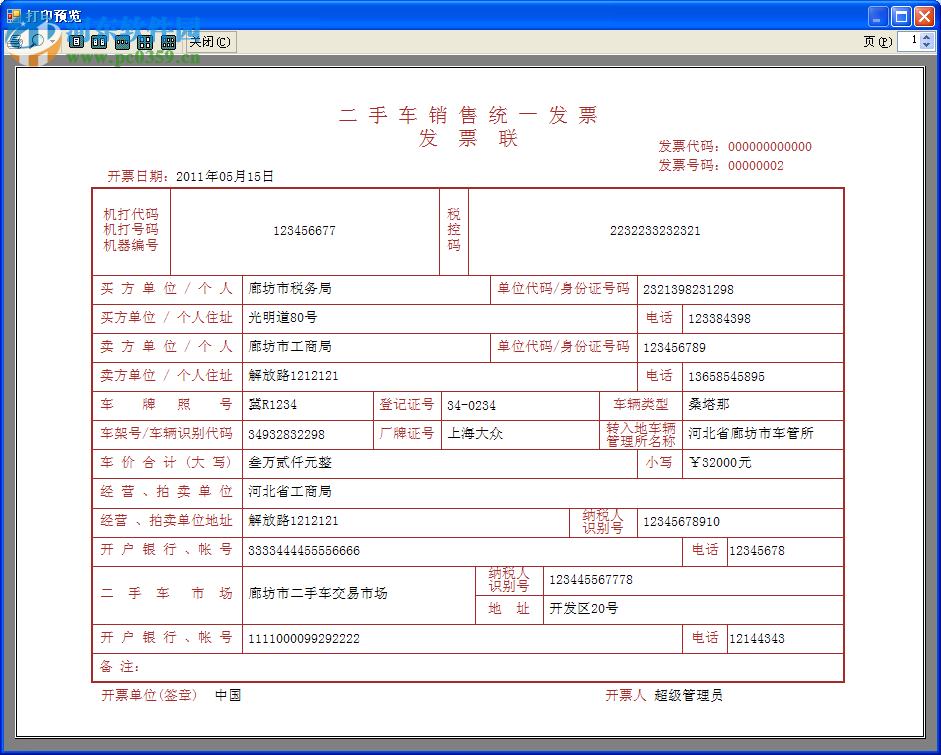Click seller name 廊坊市工商局
Image resolution: width=941 pixels, height=755 pixels.
coord(290,346)
